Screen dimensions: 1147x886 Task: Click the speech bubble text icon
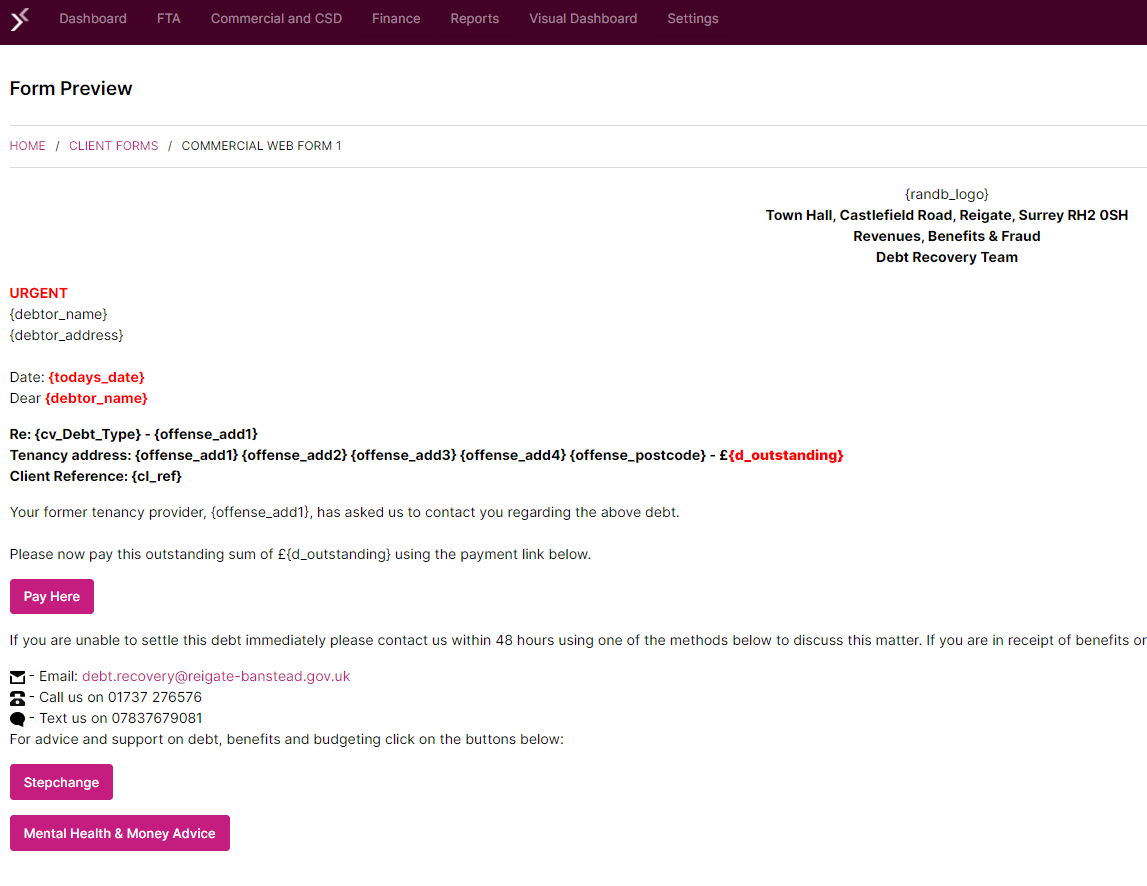(x=16, y=718)
